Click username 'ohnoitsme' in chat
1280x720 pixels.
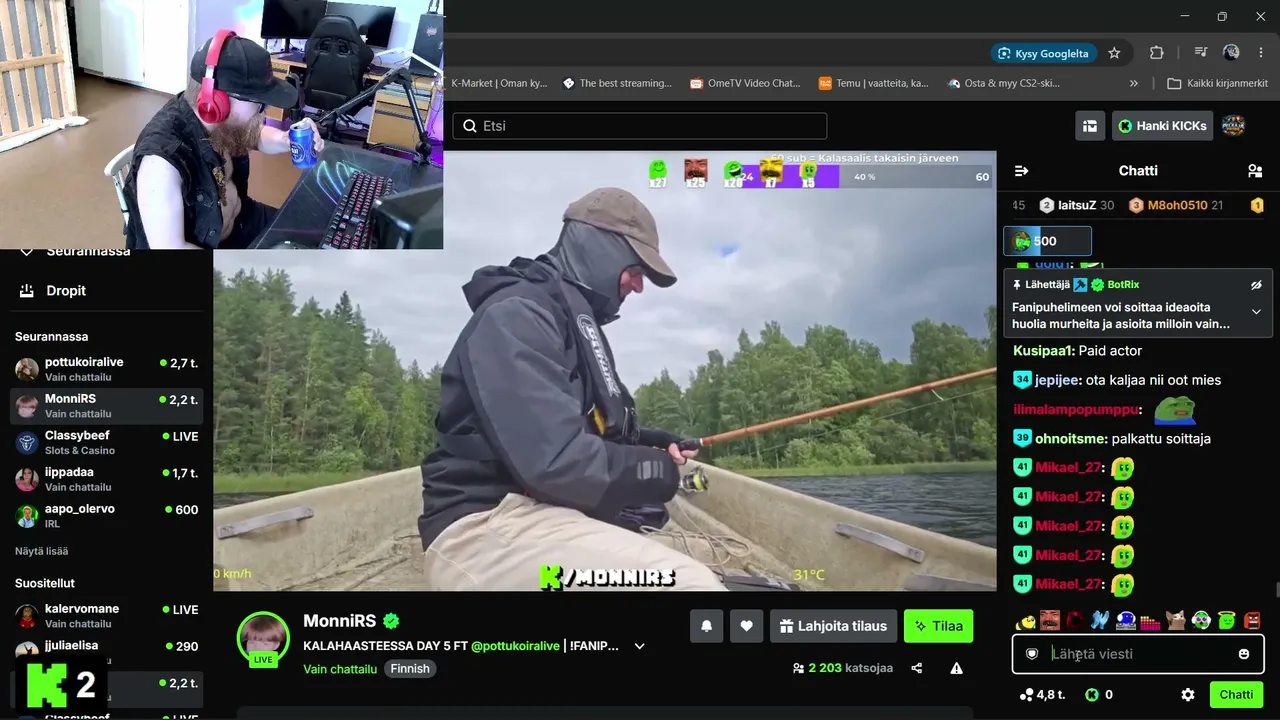pos(1071,438)
